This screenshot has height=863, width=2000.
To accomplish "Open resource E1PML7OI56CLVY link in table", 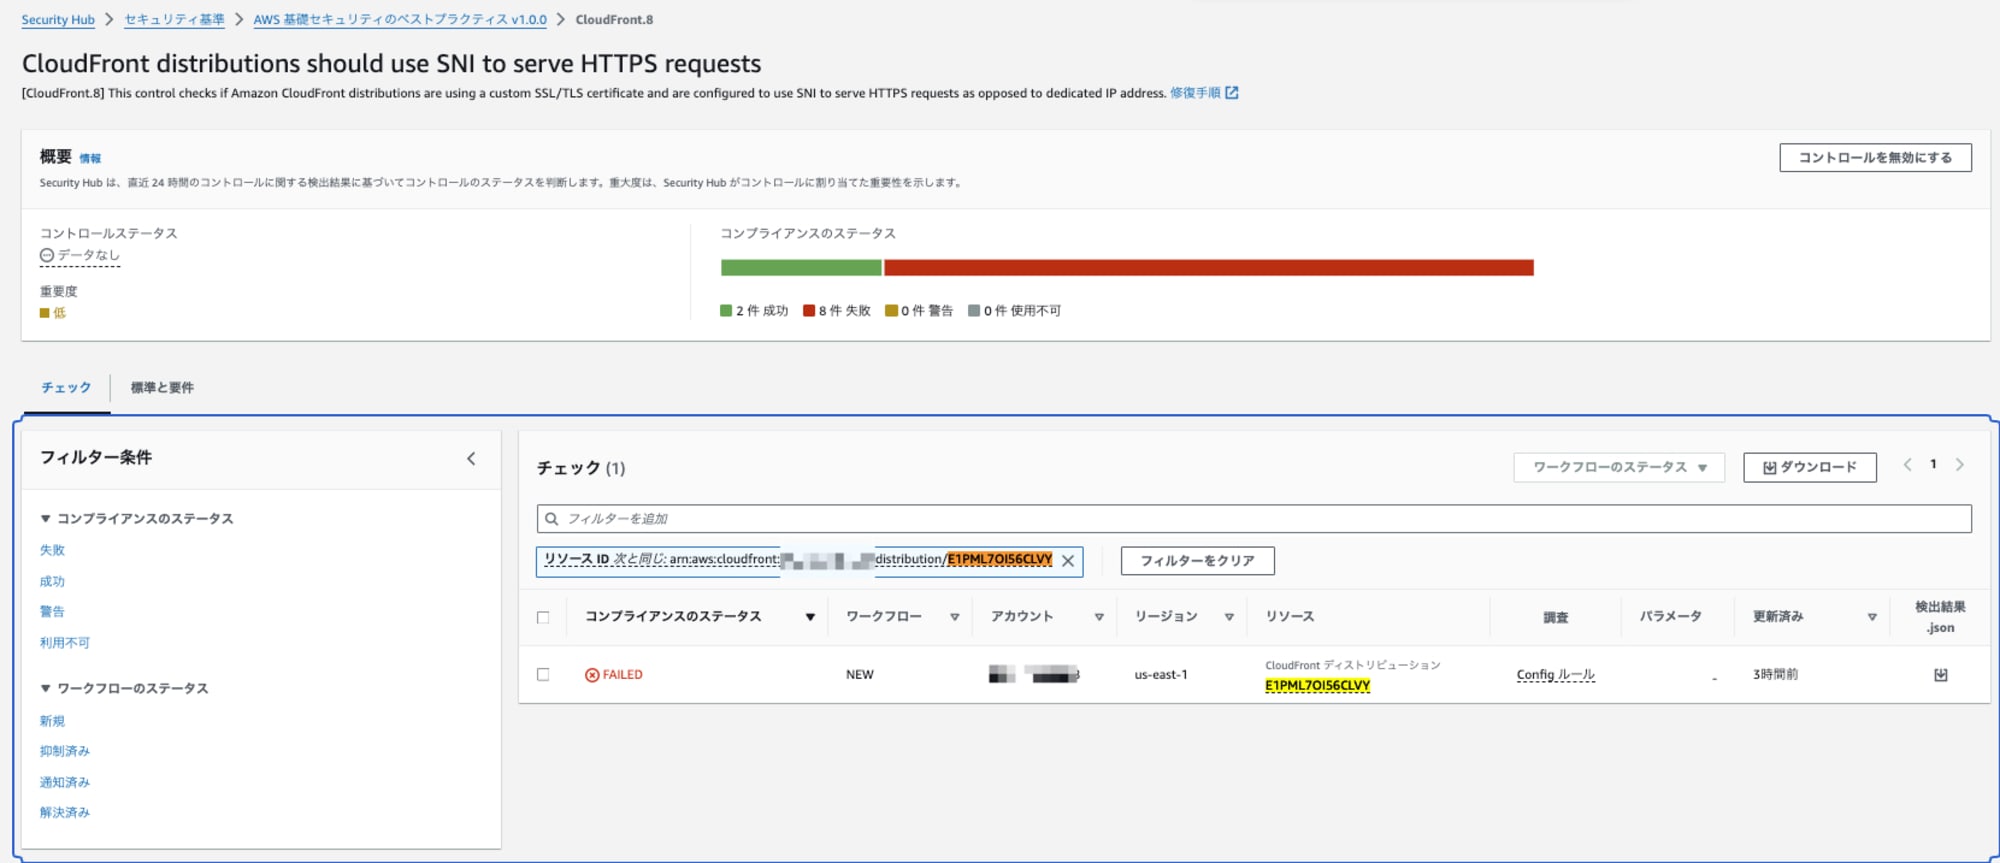I will click(1317, 686).
